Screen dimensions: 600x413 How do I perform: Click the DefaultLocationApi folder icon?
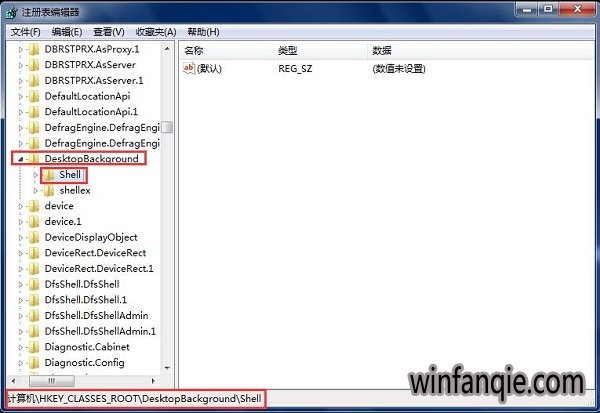(x=34, y=96)
